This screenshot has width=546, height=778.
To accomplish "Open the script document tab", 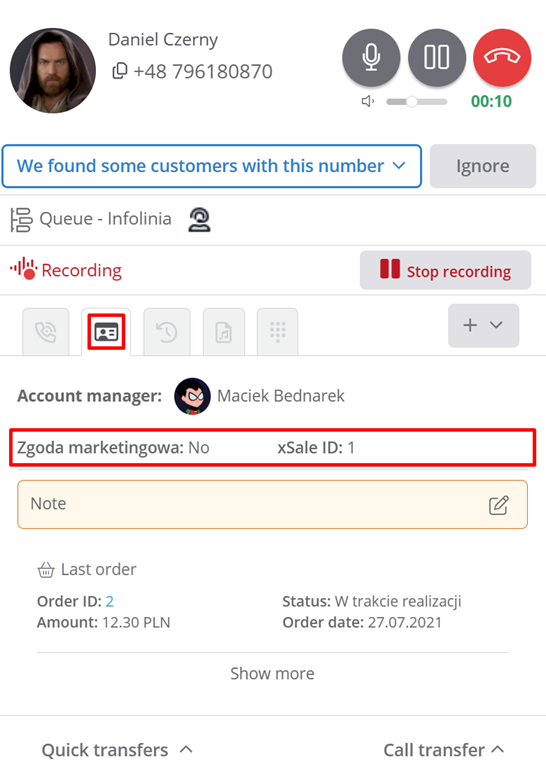I will pyautogui.click(x=224, y=332).
